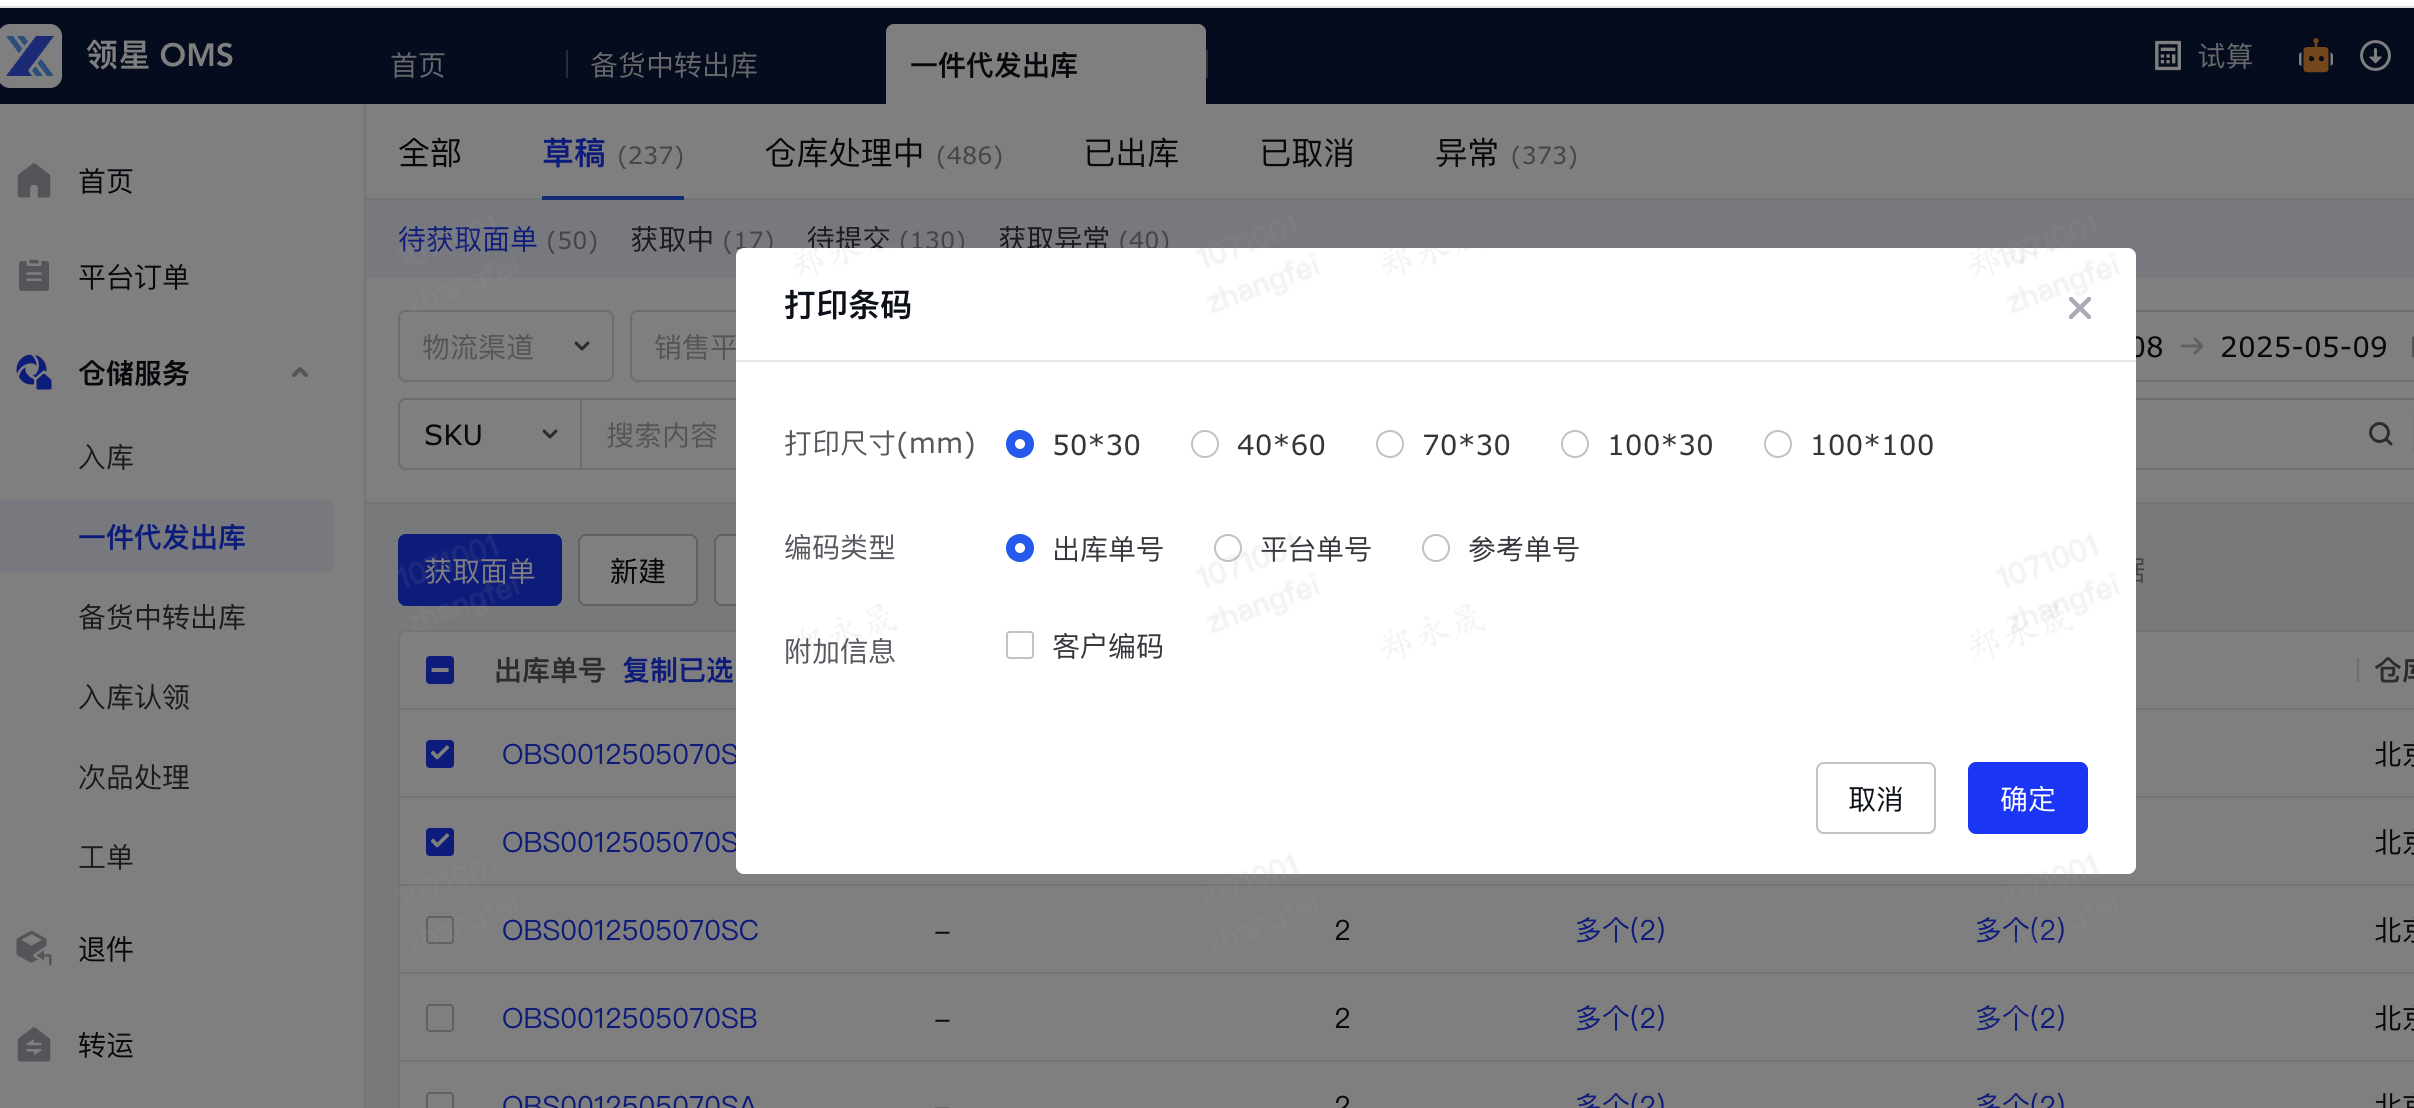Click the 转运 transfer sidebar icon
Screen dimensions: 2414x1108
(x=34, y=1044)
